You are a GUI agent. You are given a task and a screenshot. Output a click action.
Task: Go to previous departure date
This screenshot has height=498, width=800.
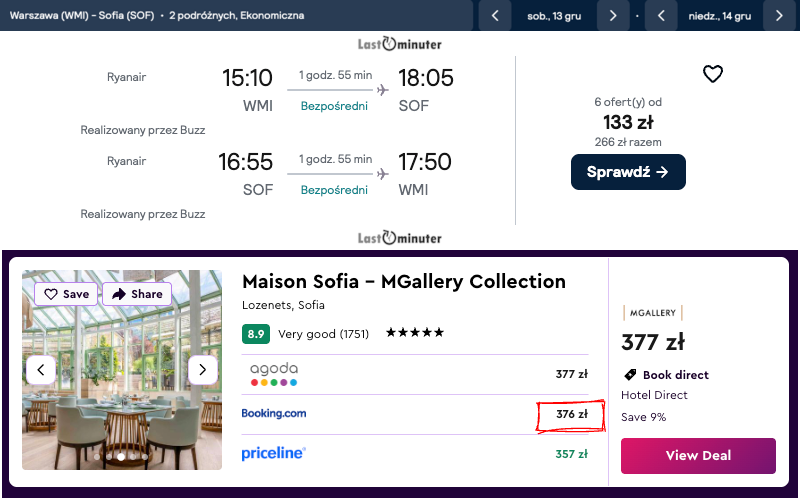pyautogui.click(x=494, y=16)
